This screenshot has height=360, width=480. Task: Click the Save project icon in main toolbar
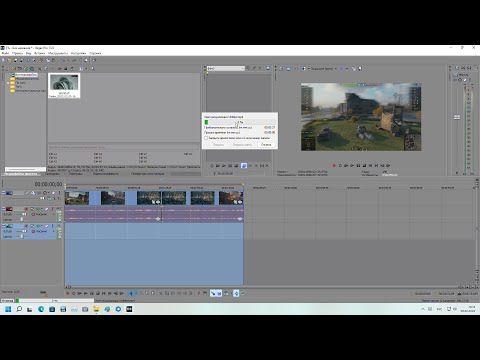click(15, 60)
